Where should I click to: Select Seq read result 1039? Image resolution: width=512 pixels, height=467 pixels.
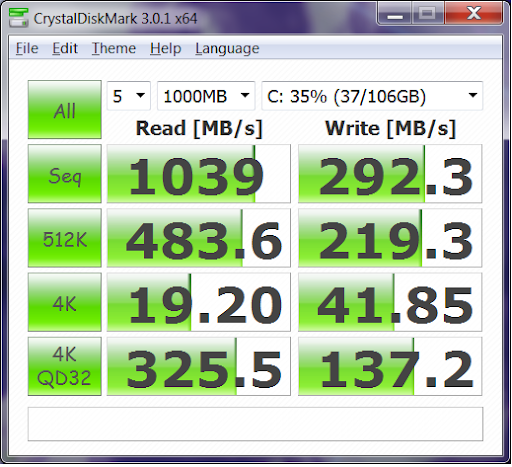[x=199, y=174]
